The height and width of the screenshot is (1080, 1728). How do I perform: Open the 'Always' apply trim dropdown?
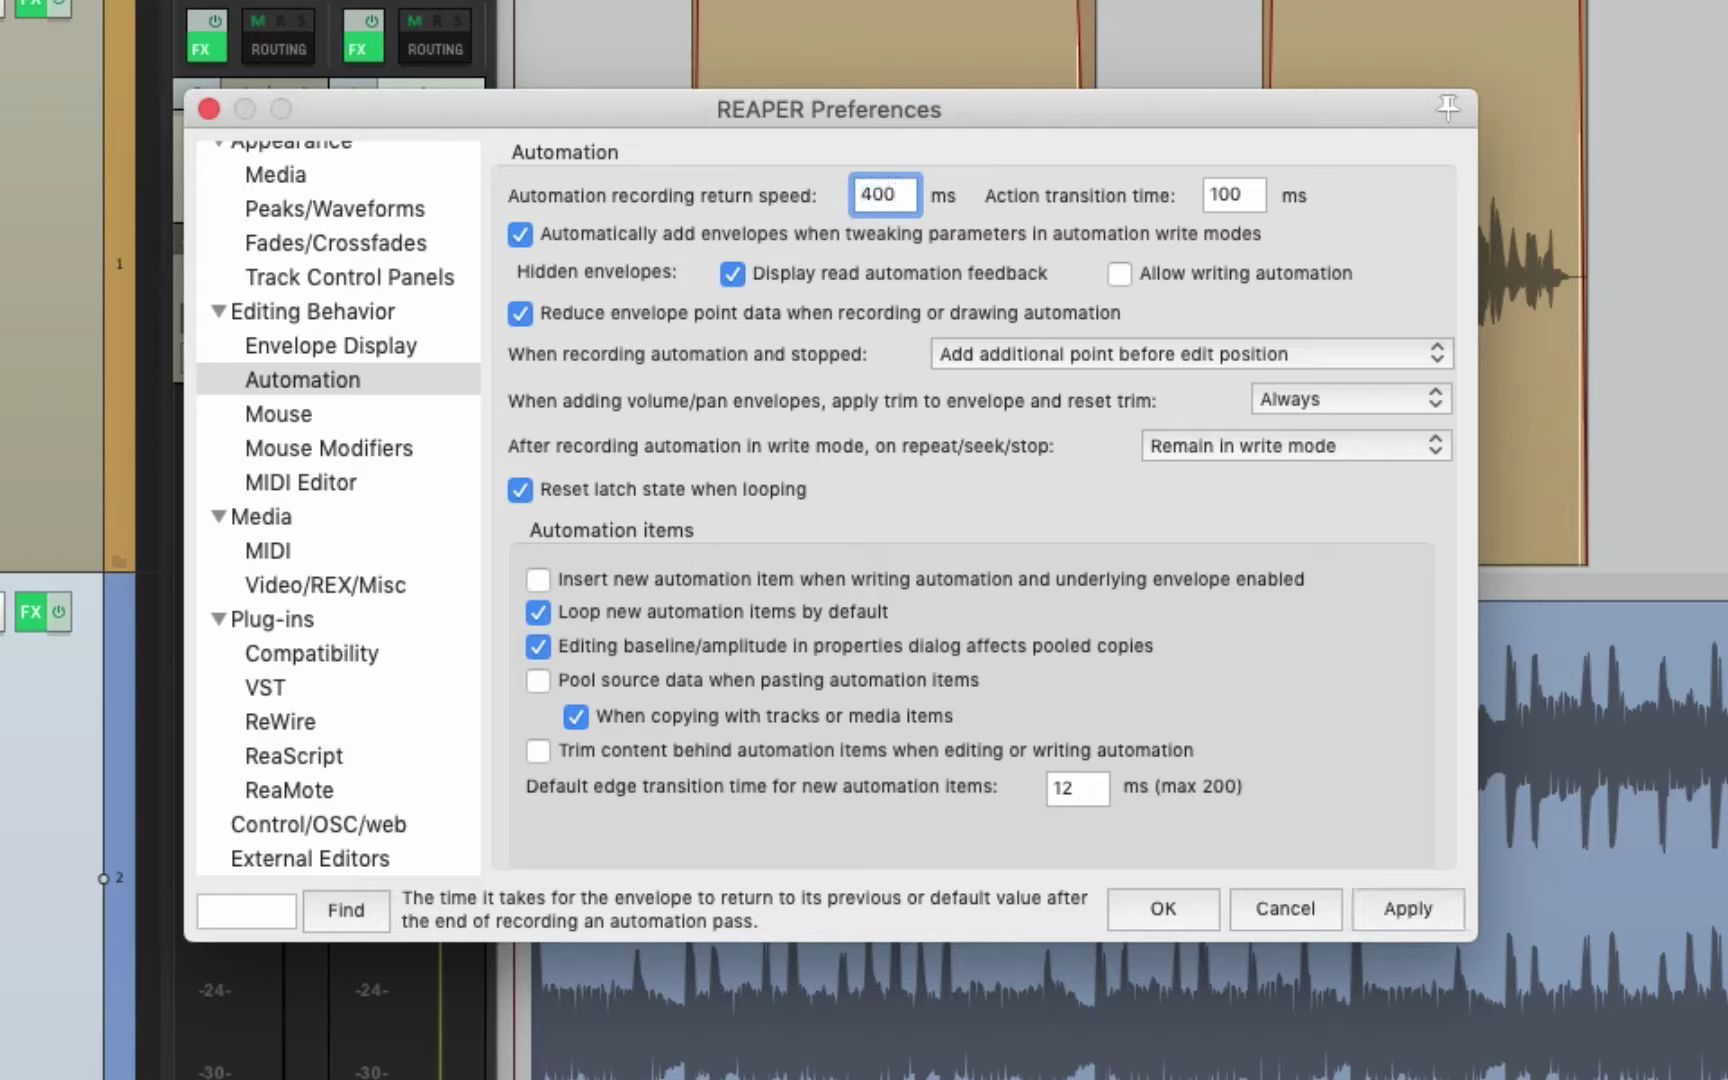(x=1351, y=399)
